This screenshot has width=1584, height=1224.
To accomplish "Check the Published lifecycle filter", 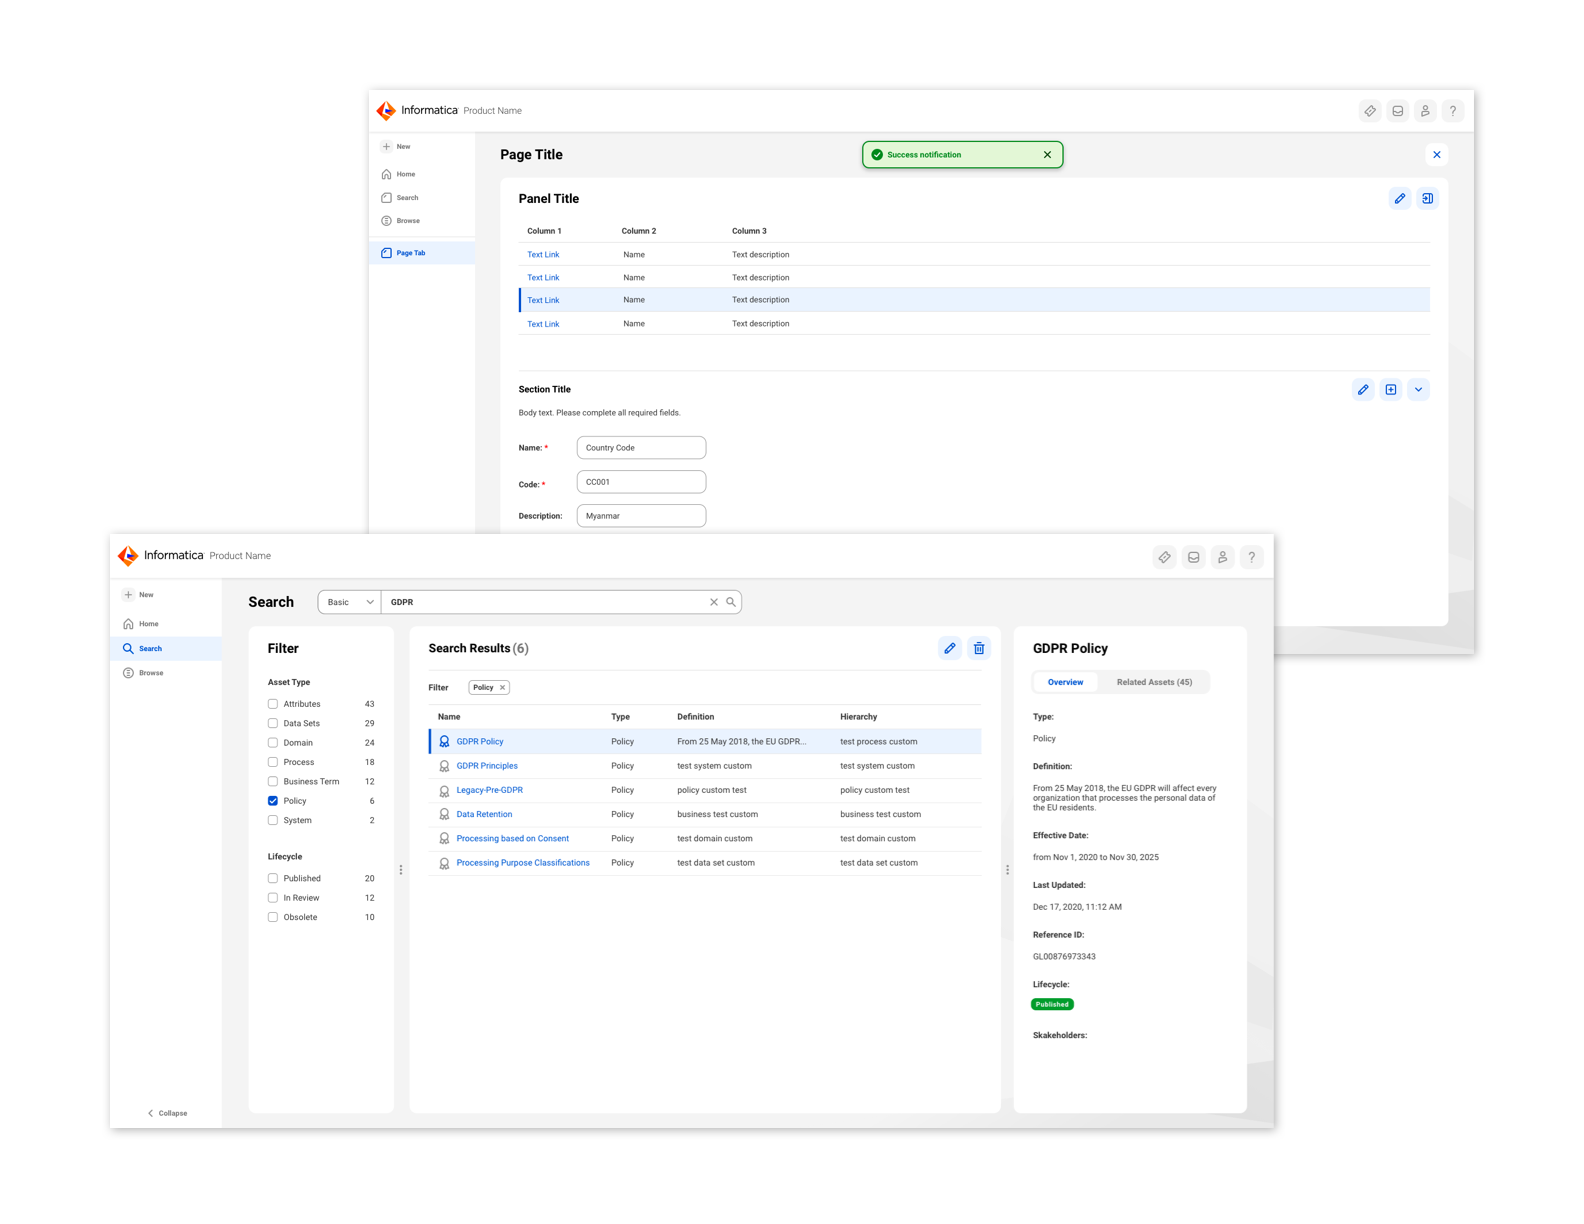I will (273, 879).
